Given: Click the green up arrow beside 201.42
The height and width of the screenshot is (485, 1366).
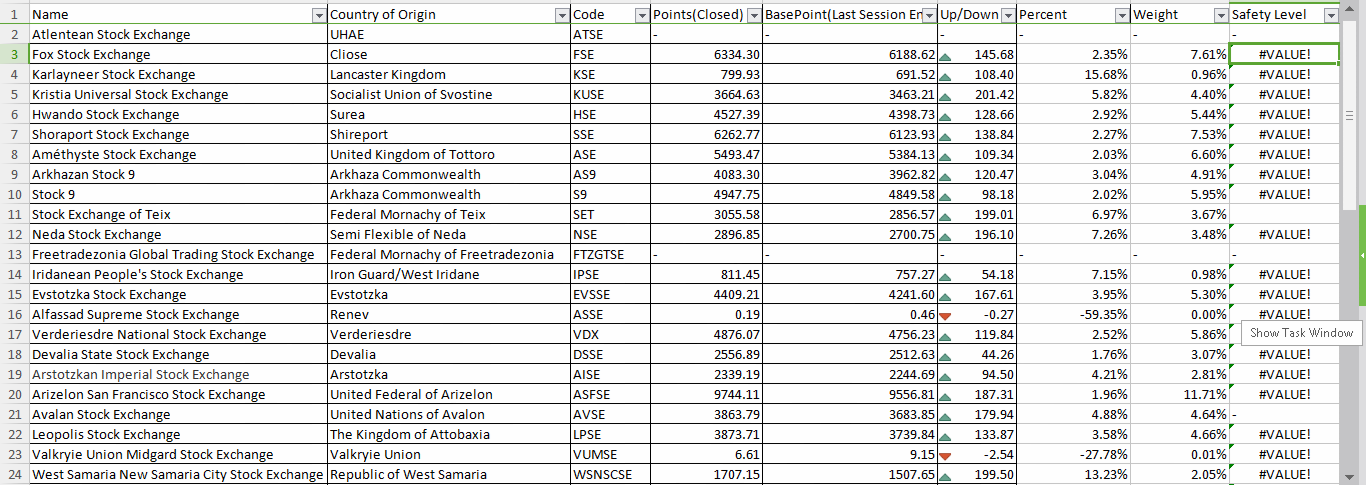Looking at the screenshot, I should pyautogui.click(x=945, y=95).
